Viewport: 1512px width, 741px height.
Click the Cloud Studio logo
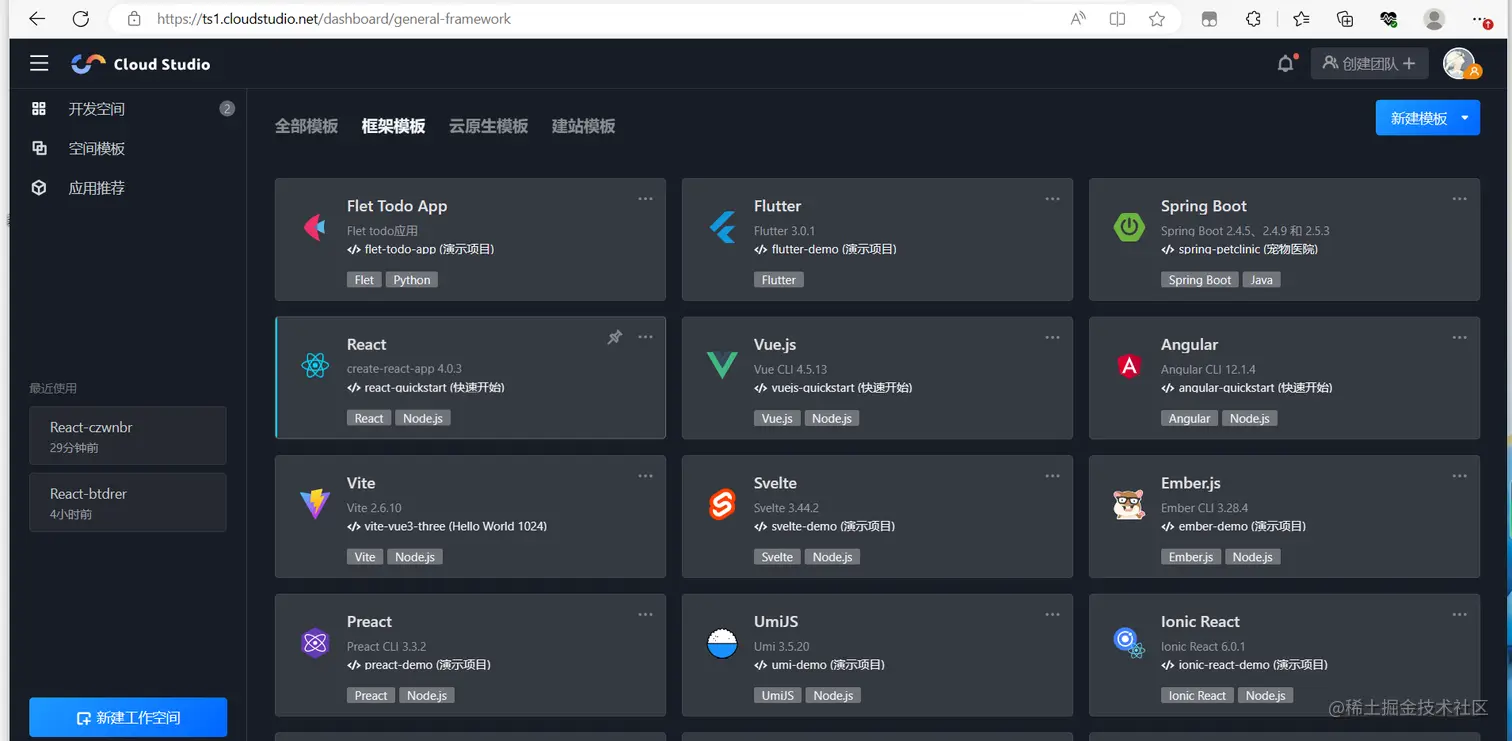141,64
